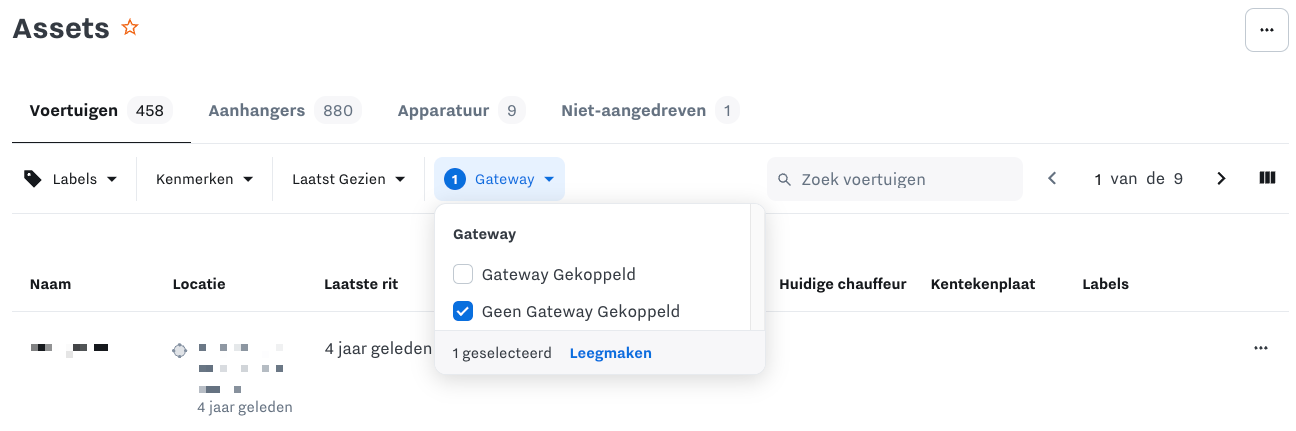Uncheck the Geen Gateway Gekoppeld checkbox
Viewport: 1296px width, 431px height.
[463, 311]
